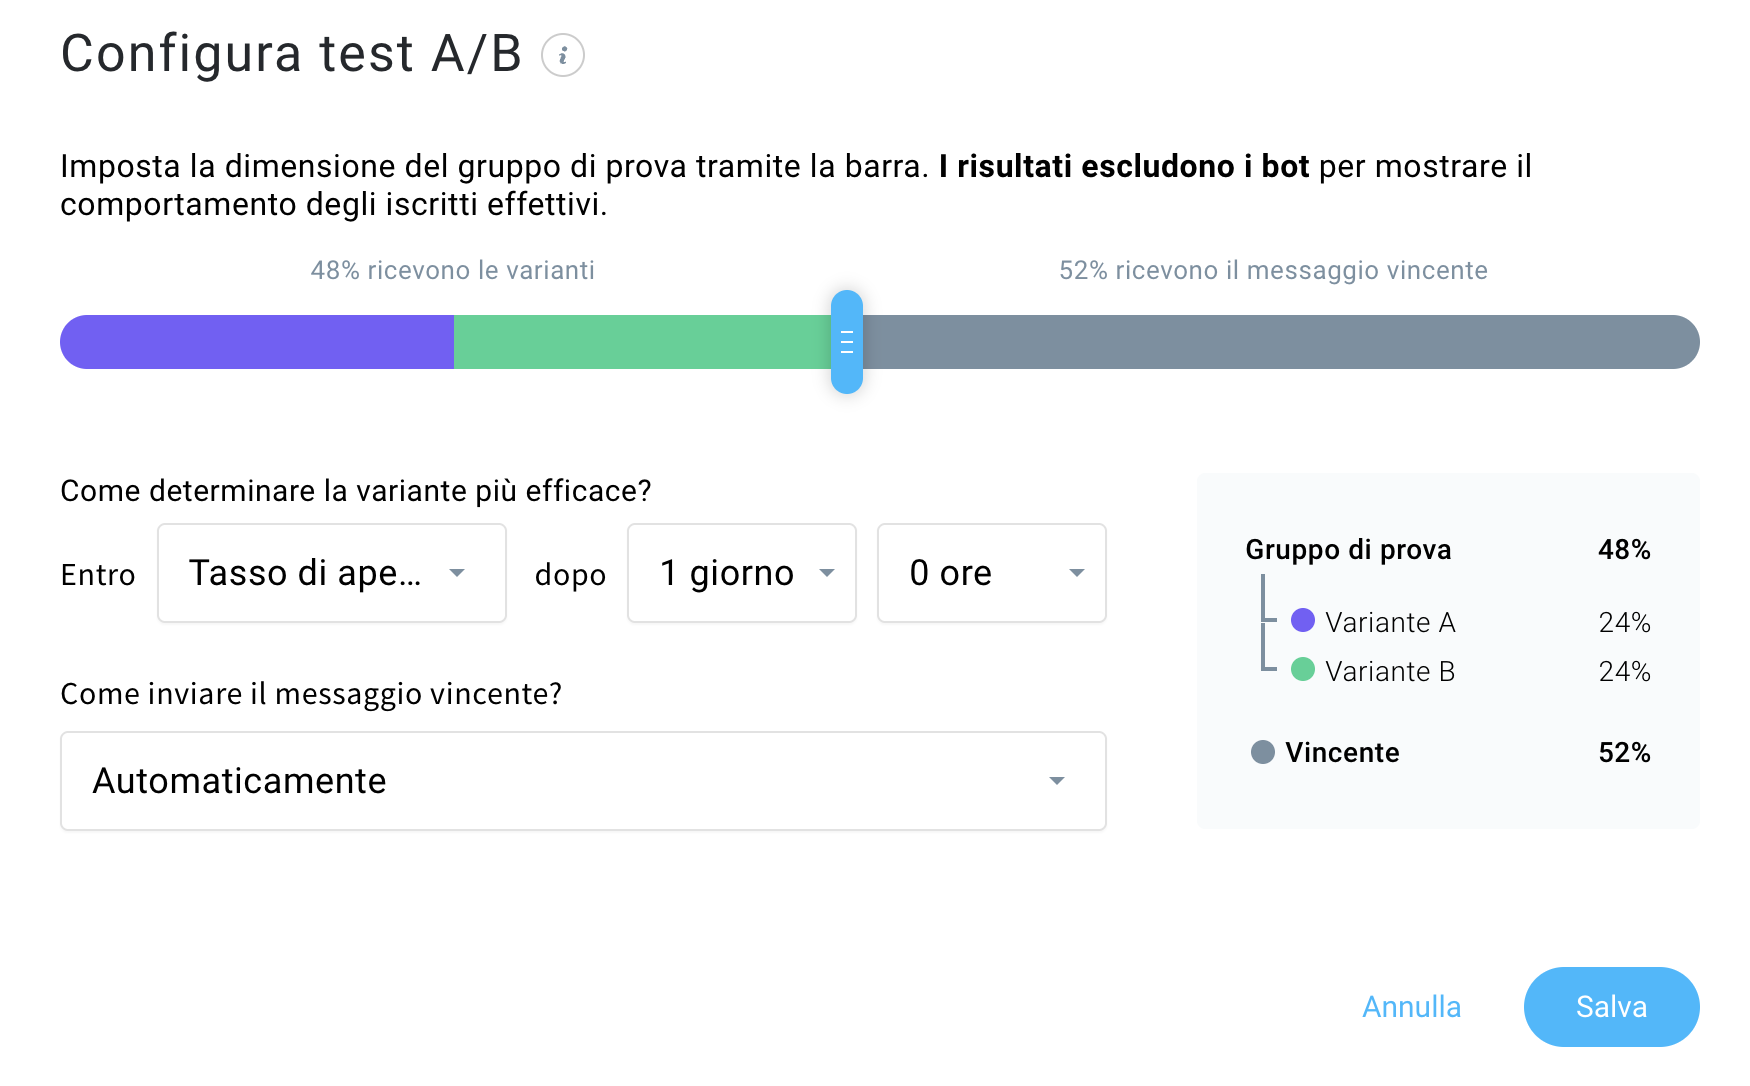1750x1086 pixels.
Task: Click the green Variante B bar segment
Action: point(641,342)
